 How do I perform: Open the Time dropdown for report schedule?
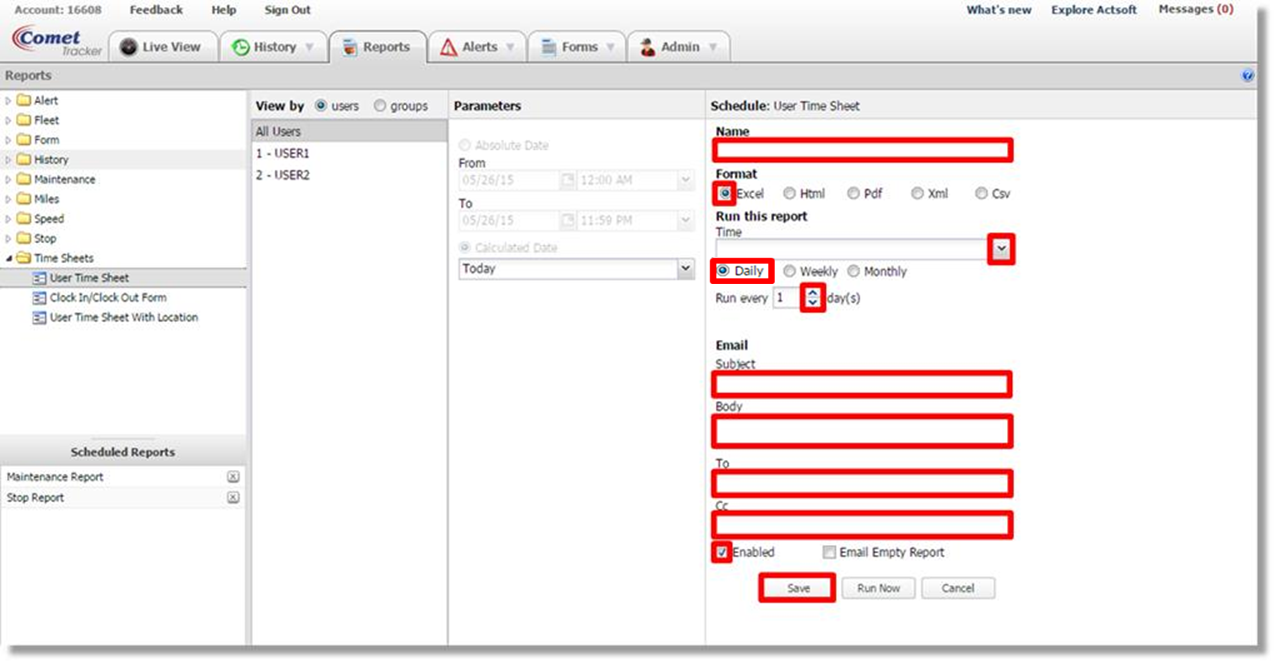(1001, 249)
